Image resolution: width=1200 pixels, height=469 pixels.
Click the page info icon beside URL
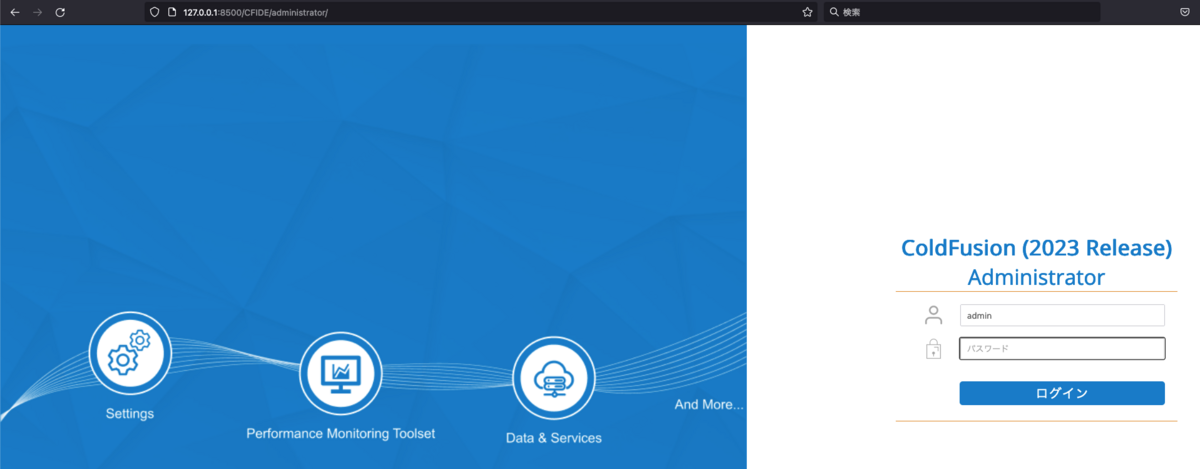point(172,12)
